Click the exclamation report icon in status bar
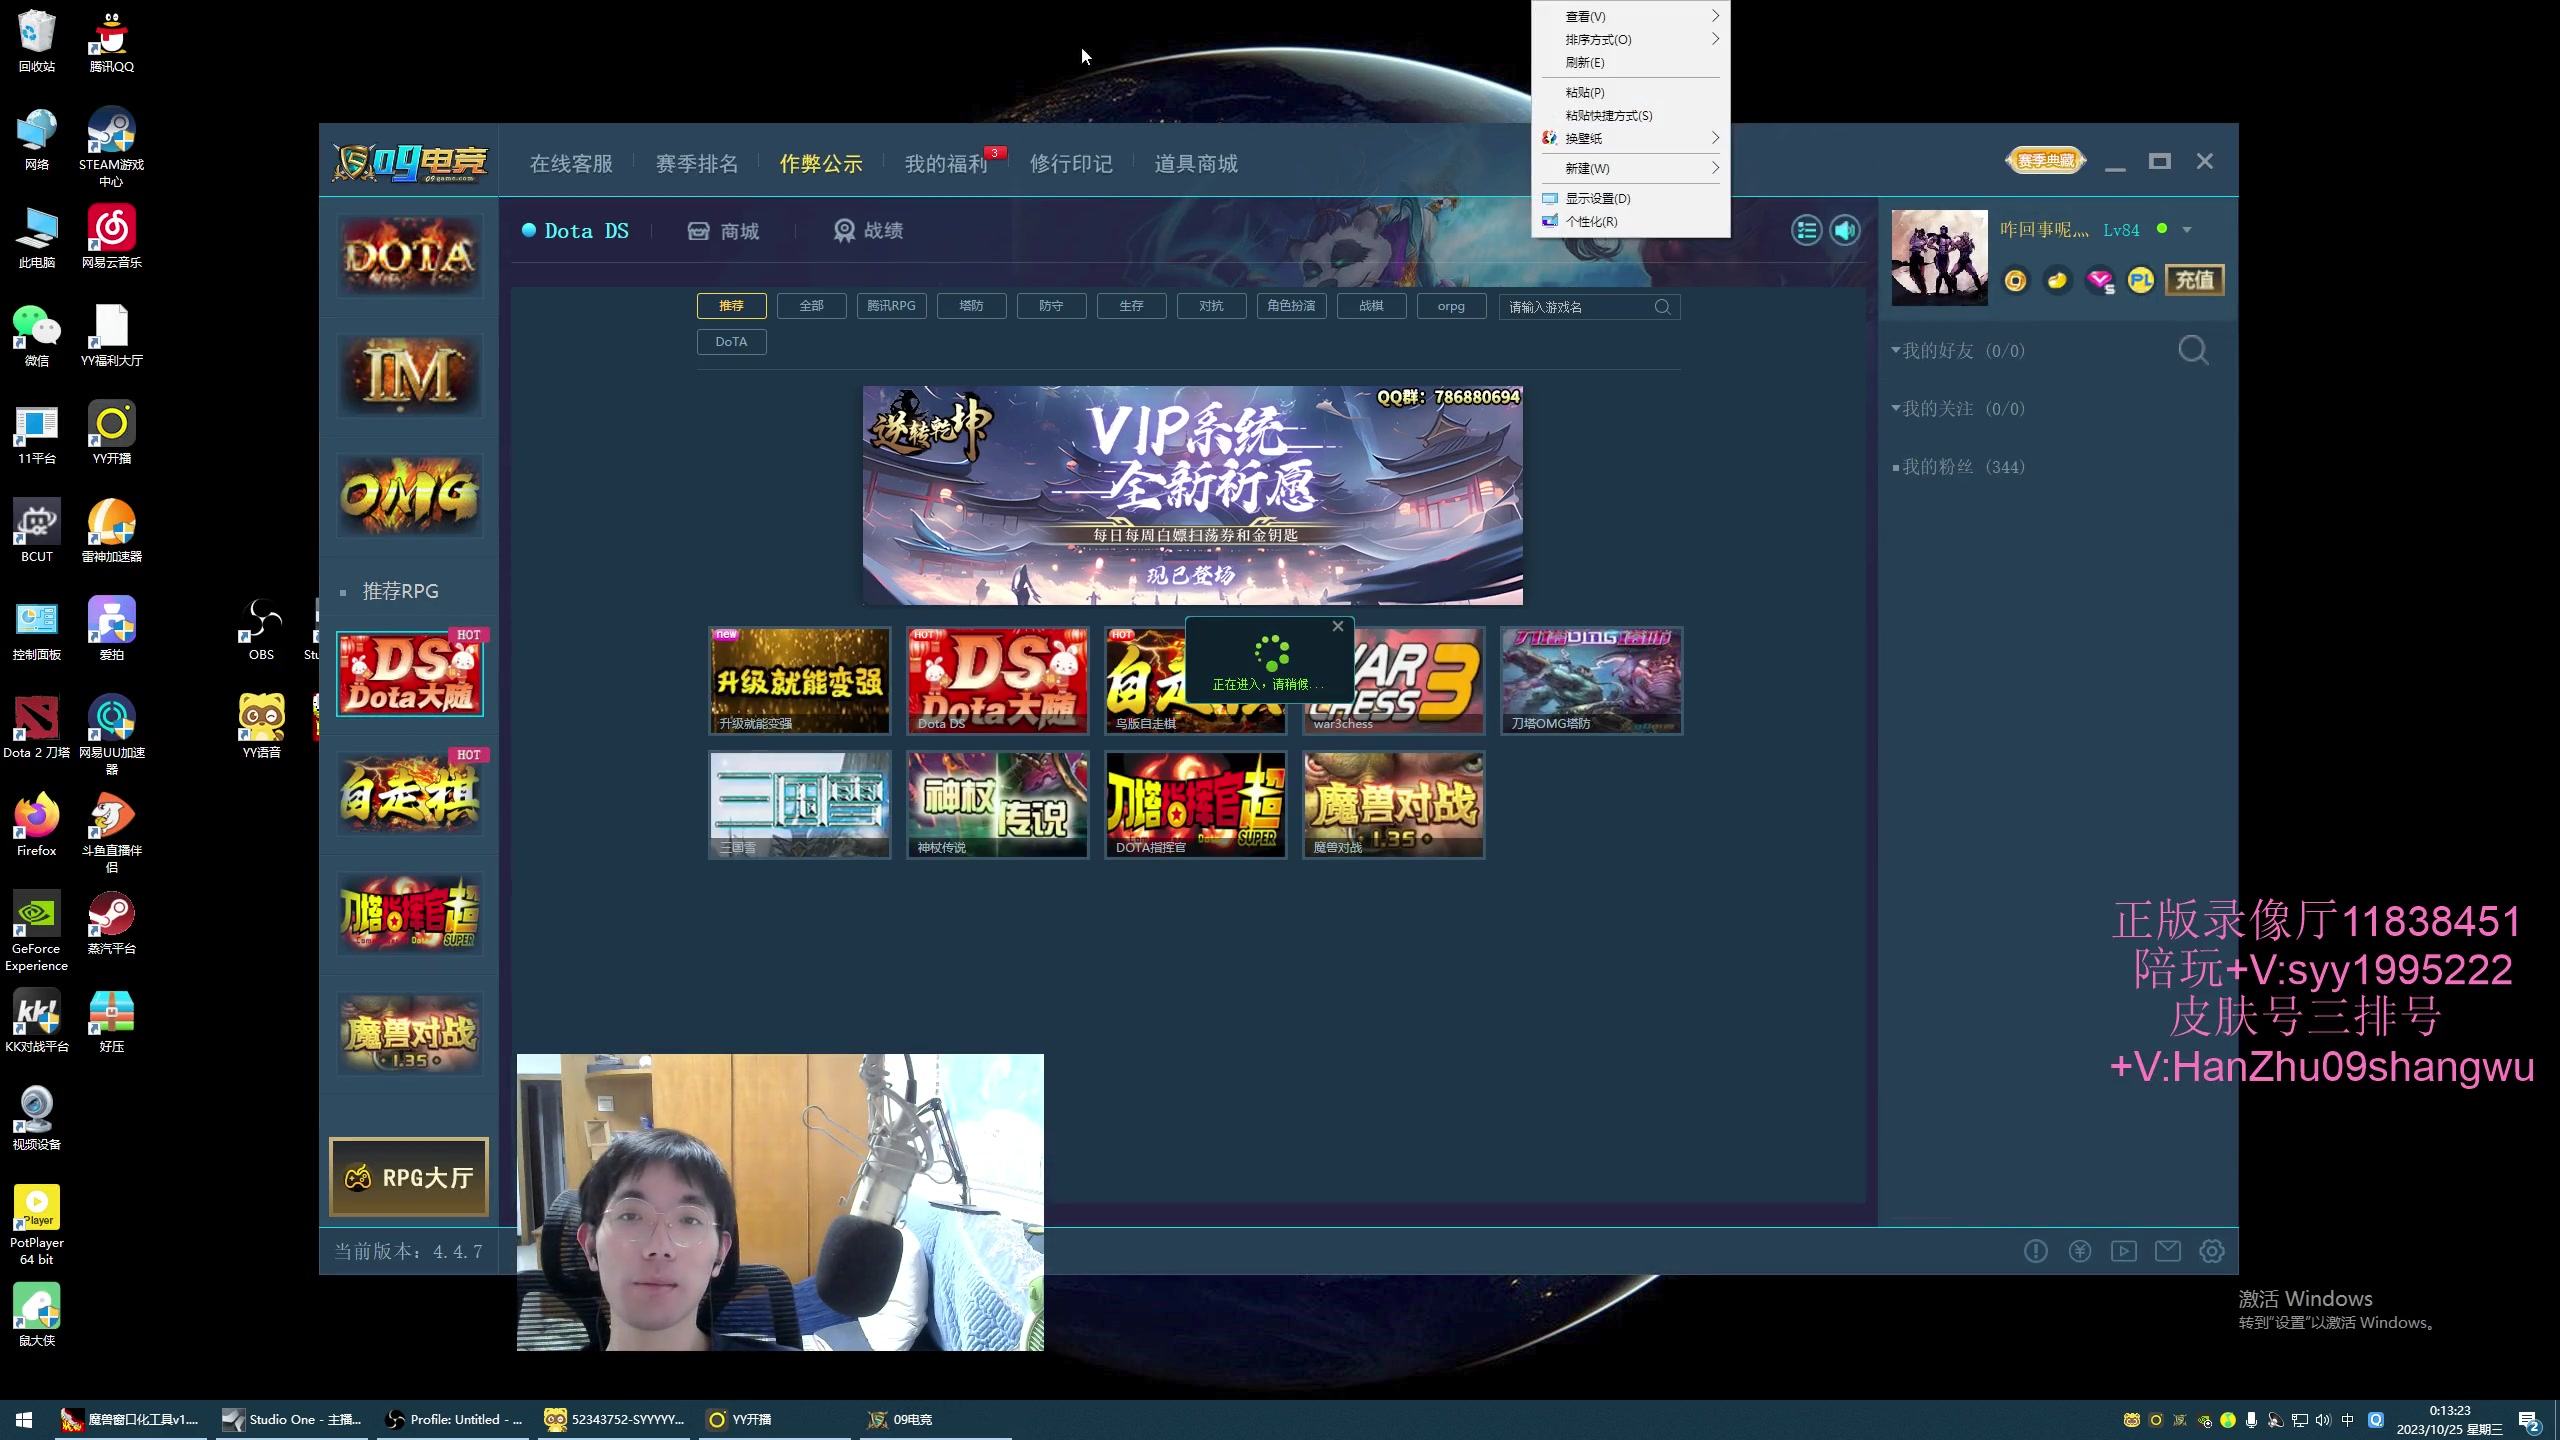Viewport: 2560px width, 1440px height. (x=2035, y=1251)
